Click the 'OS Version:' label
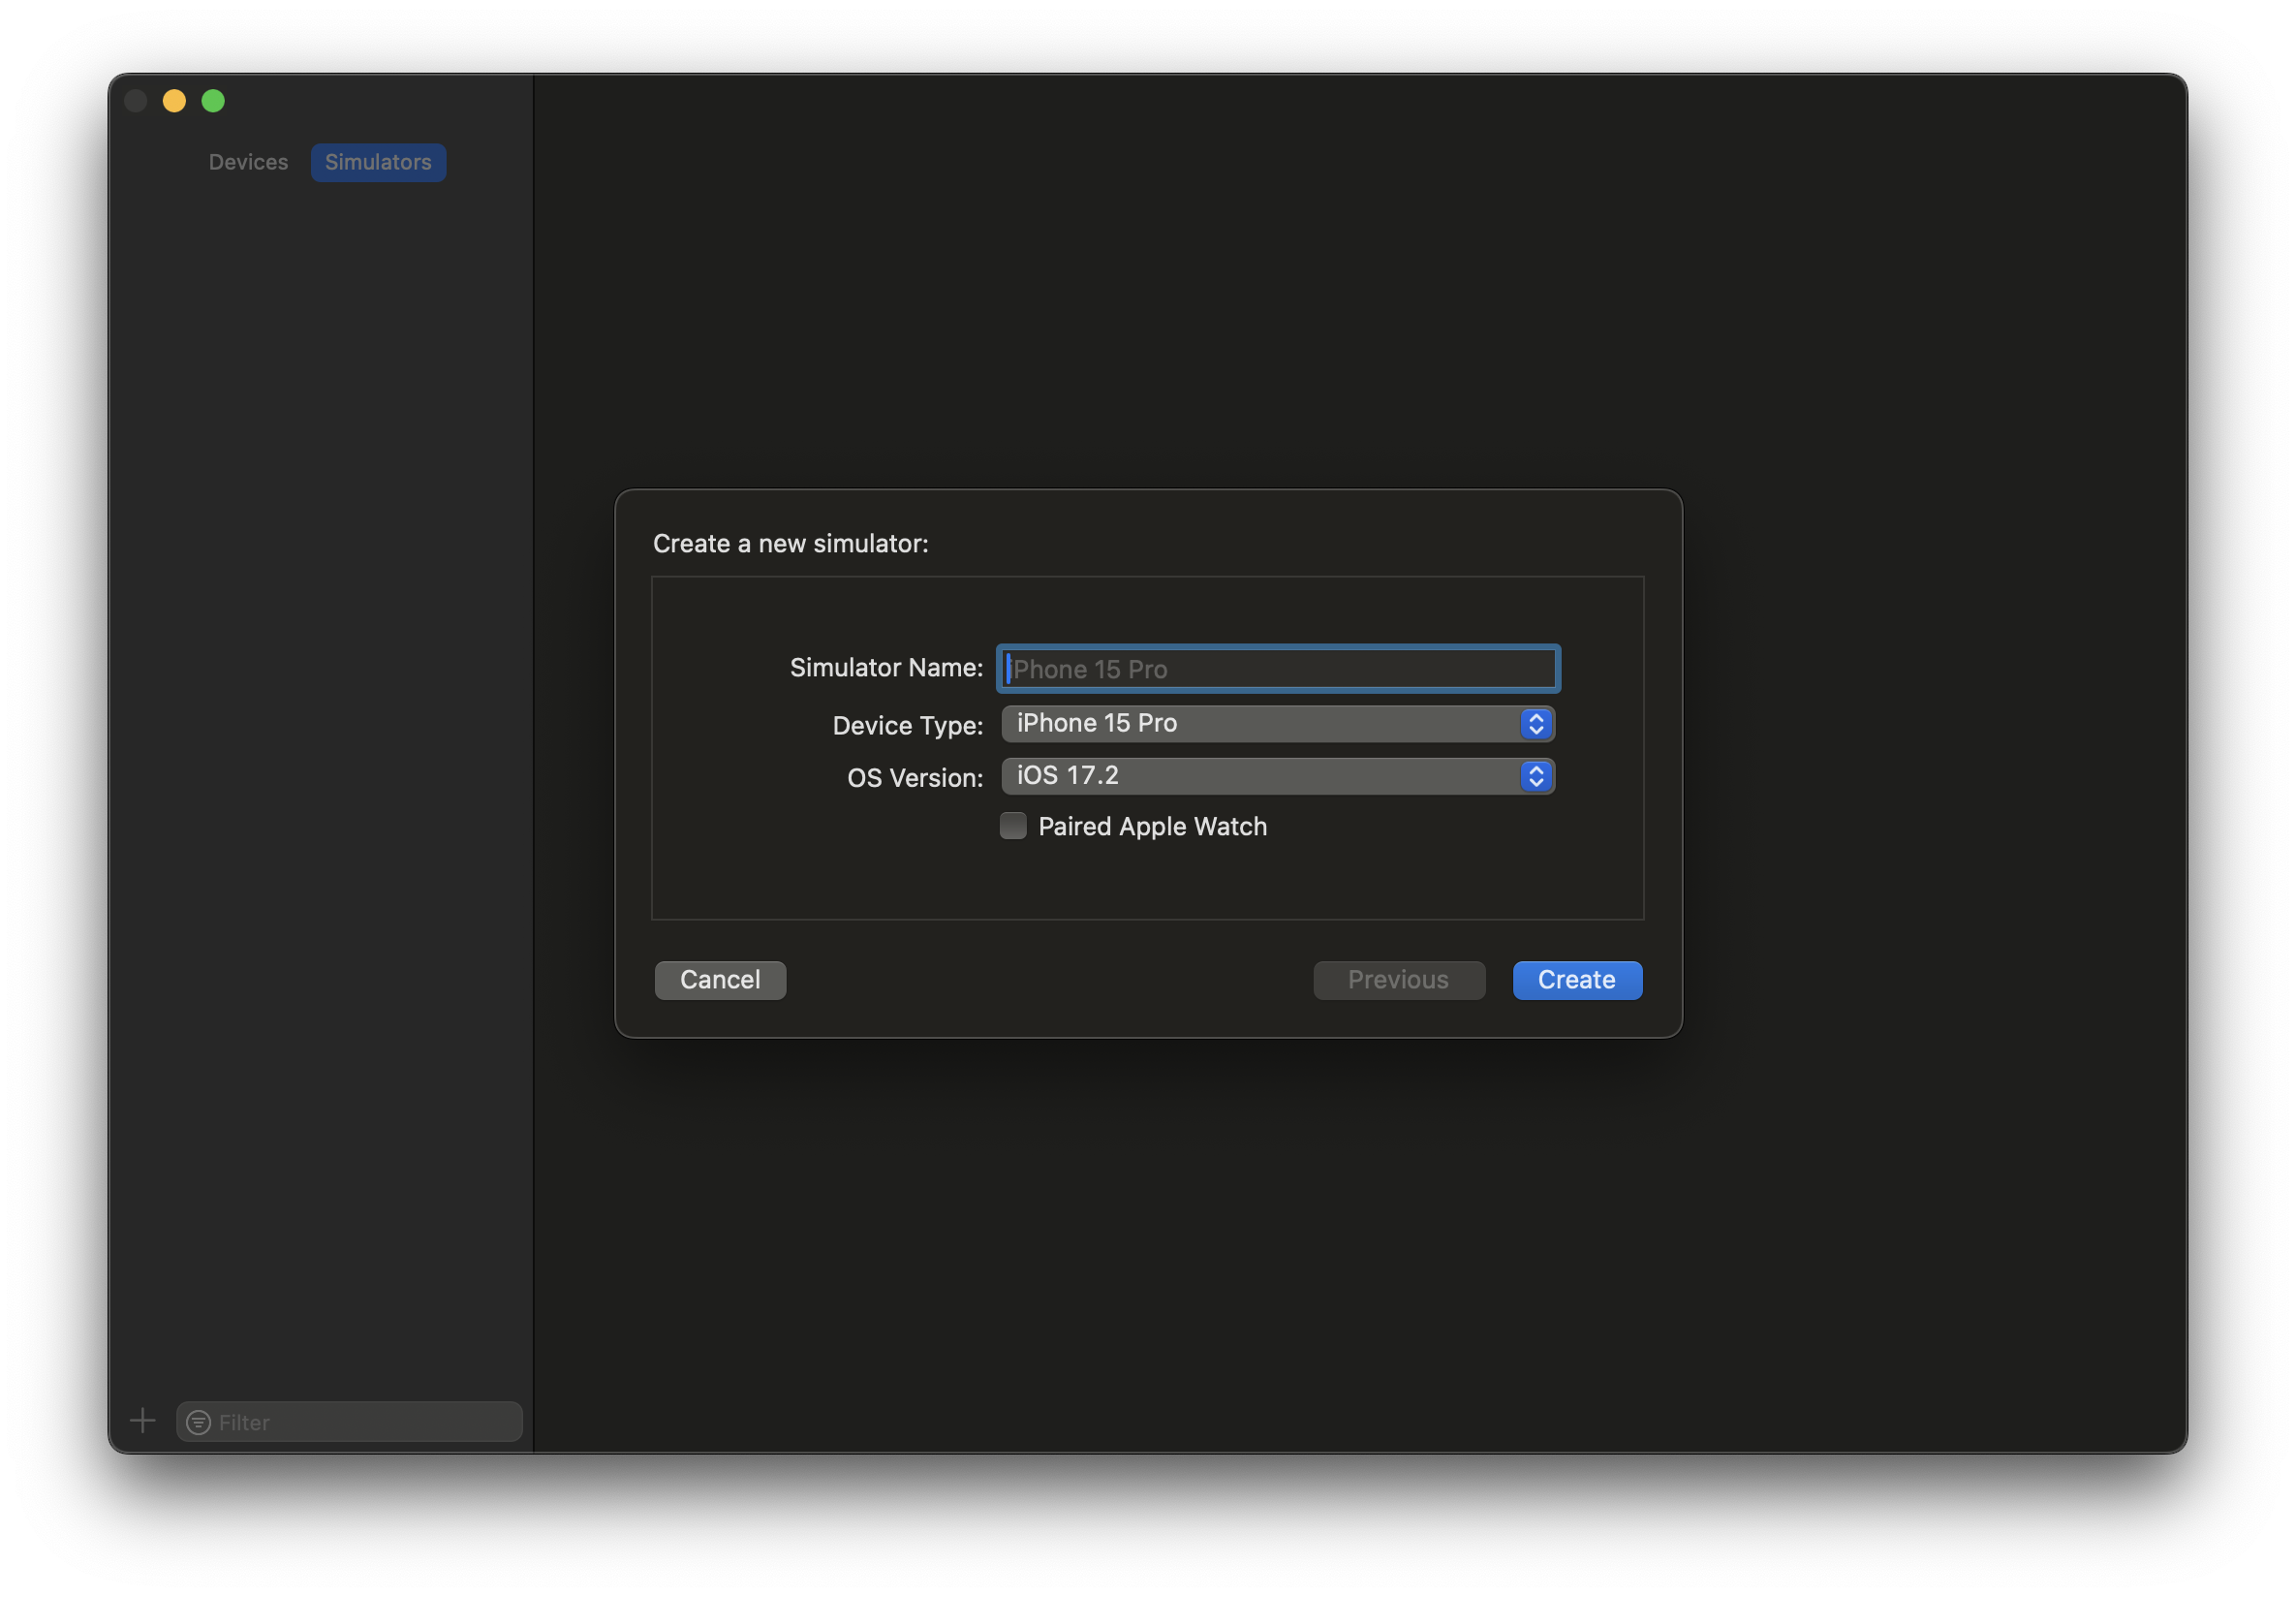Screen dimensions: 2296x1597 coord(914,777)
